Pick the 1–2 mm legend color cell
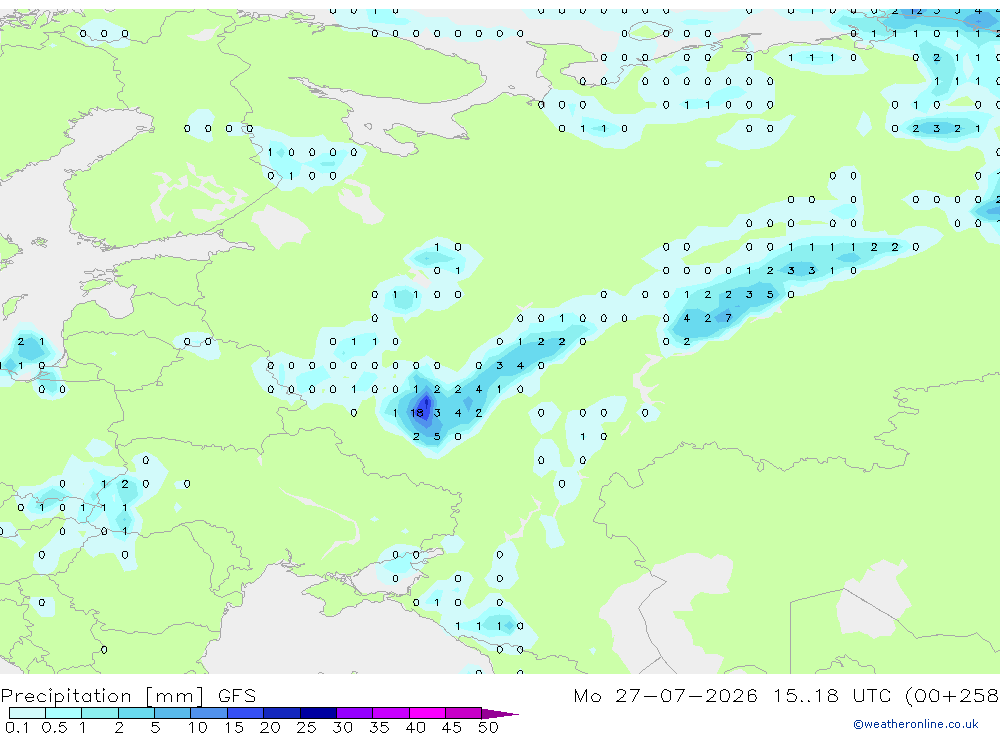Image resolution: width=1000 pixels, height=733 pixels. point(100,713)
